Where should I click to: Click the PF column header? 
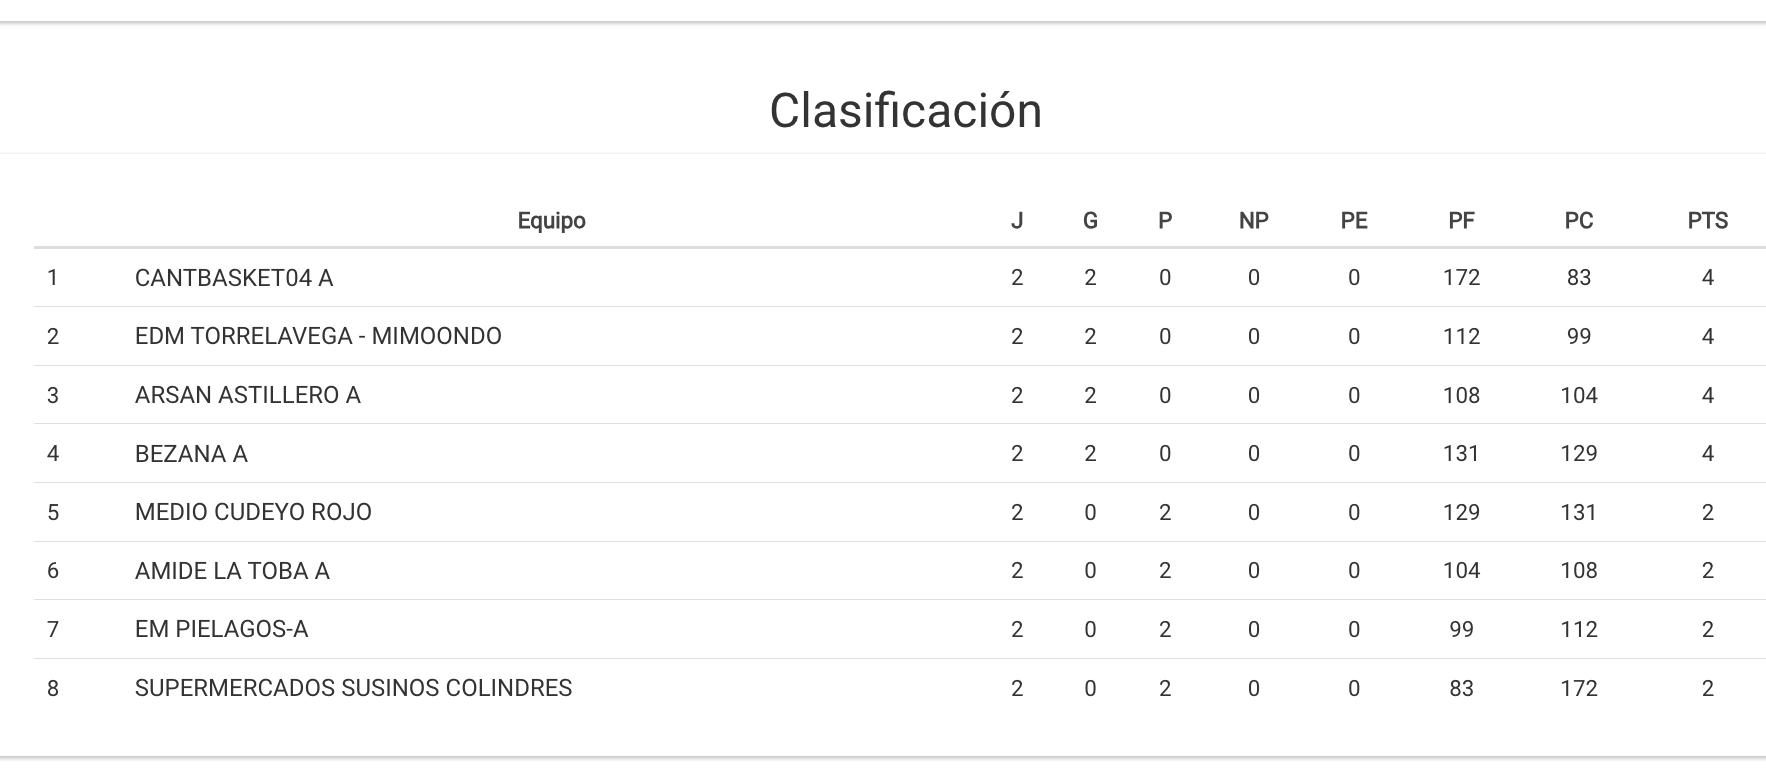coord(1461,221)
